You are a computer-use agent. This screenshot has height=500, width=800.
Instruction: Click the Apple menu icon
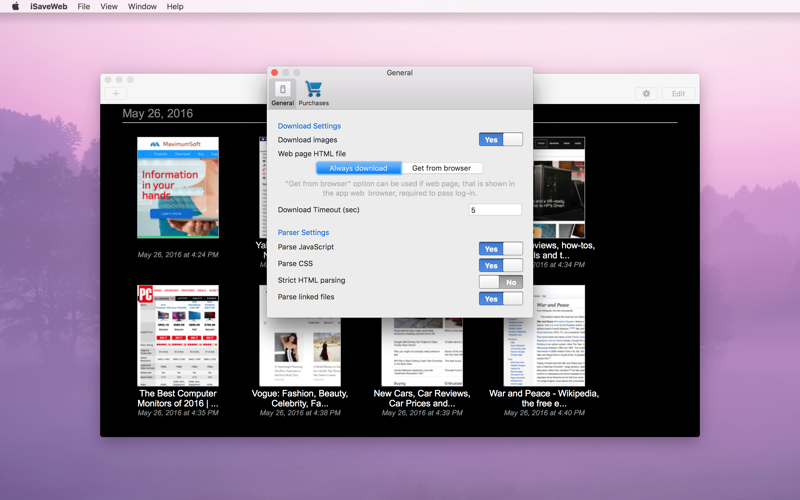click(15, 7)
